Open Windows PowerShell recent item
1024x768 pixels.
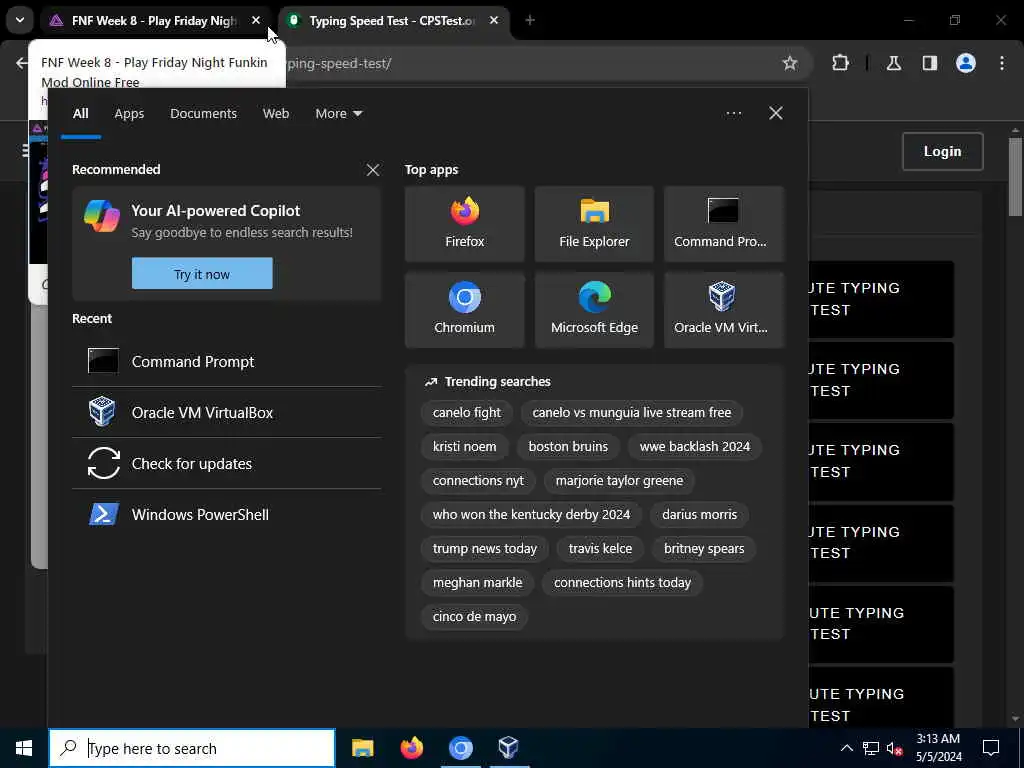tap(227, 514)
